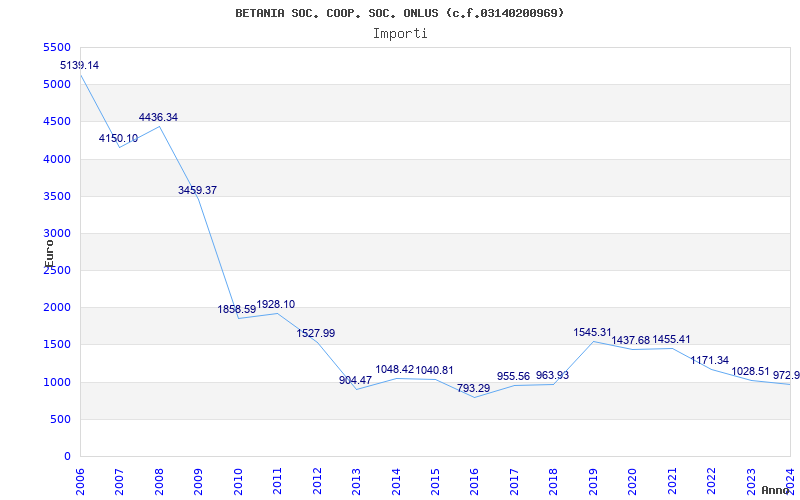This screenshot has width=800, height=500.
Task: Click the y-axis value 2000
Action: coord(57,308)
